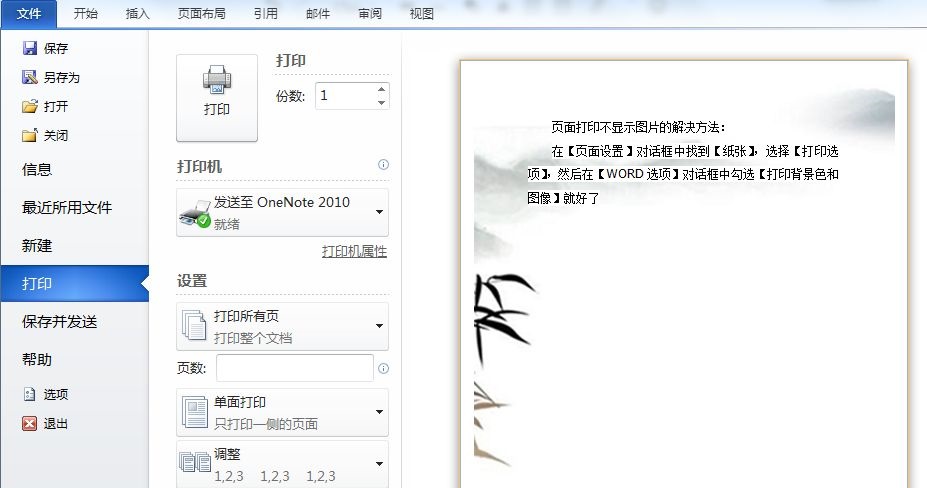Screen dimensions: 927x488
Task: Click the Open (打开) folder icon
Action: pyautogui.click(x=30, y=106)
